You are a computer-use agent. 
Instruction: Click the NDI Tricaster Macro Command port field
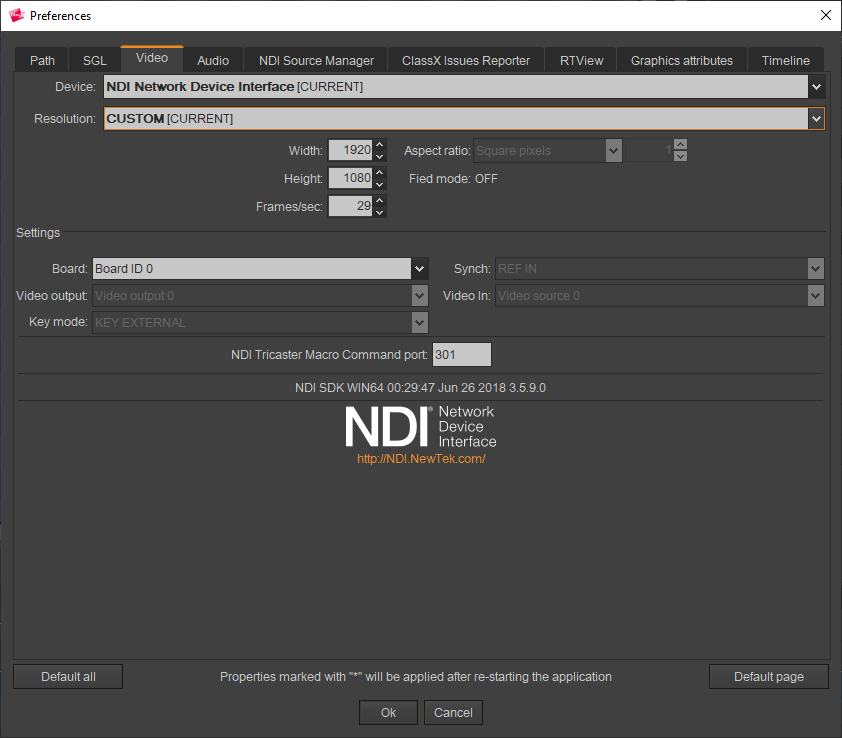click(x=461, y=355)
